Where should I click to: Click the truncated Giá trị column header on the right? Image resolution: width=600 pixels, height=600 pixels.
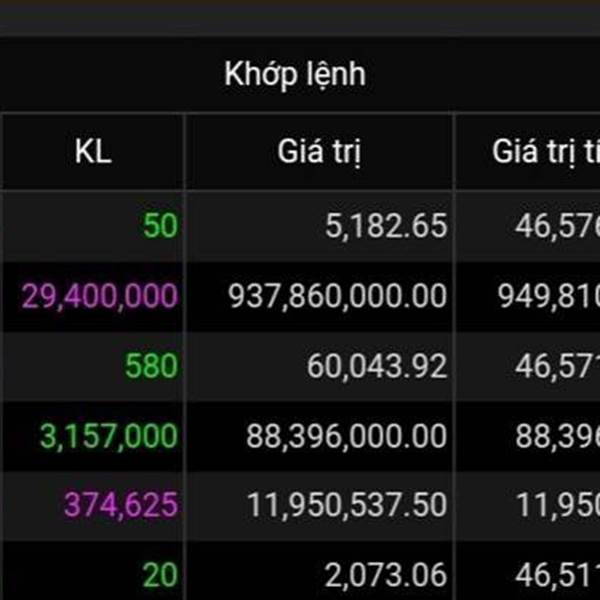click(546, 152)
